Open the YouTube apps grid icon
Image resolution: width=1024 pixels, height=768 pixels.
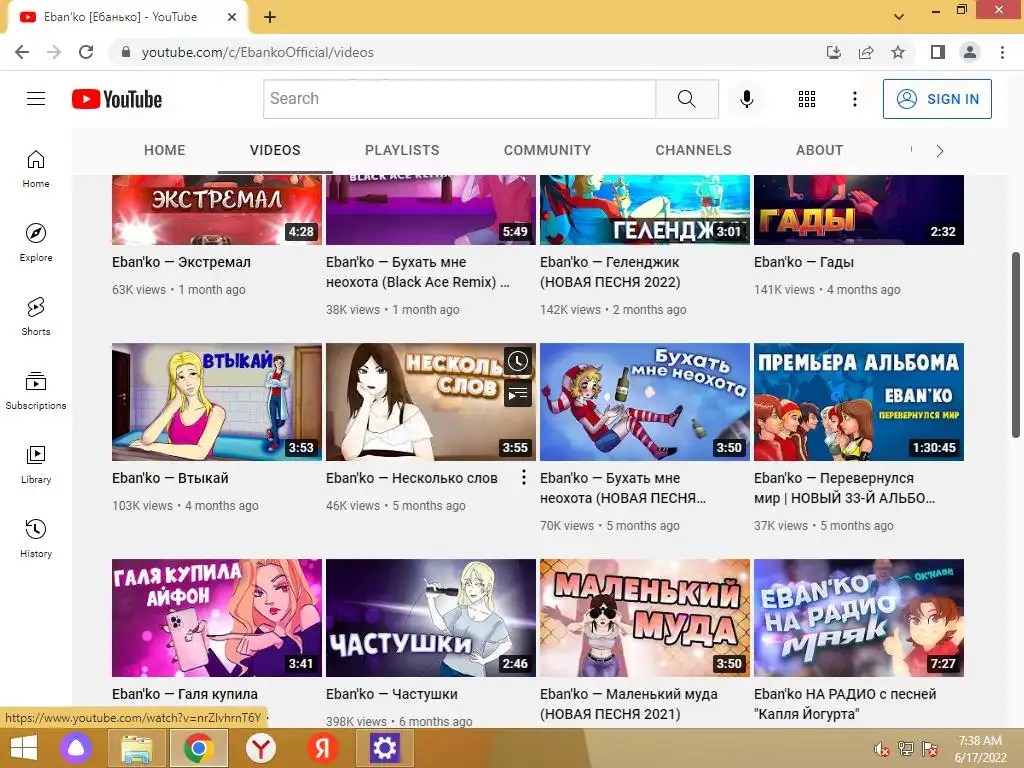(x=807, y=99)
